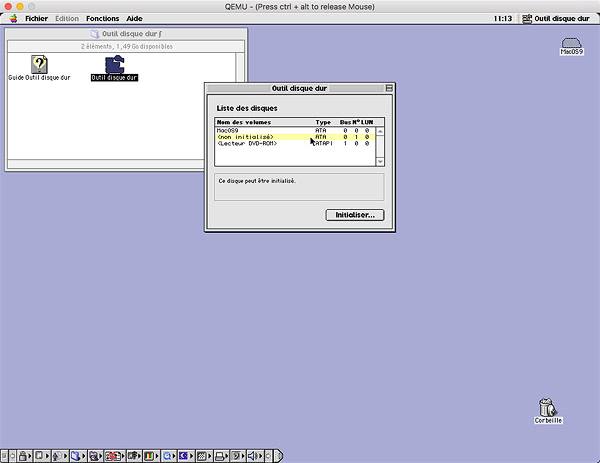
Task: Click the Ce disque peut être initialisé message
Action: [x=257, y=181]
